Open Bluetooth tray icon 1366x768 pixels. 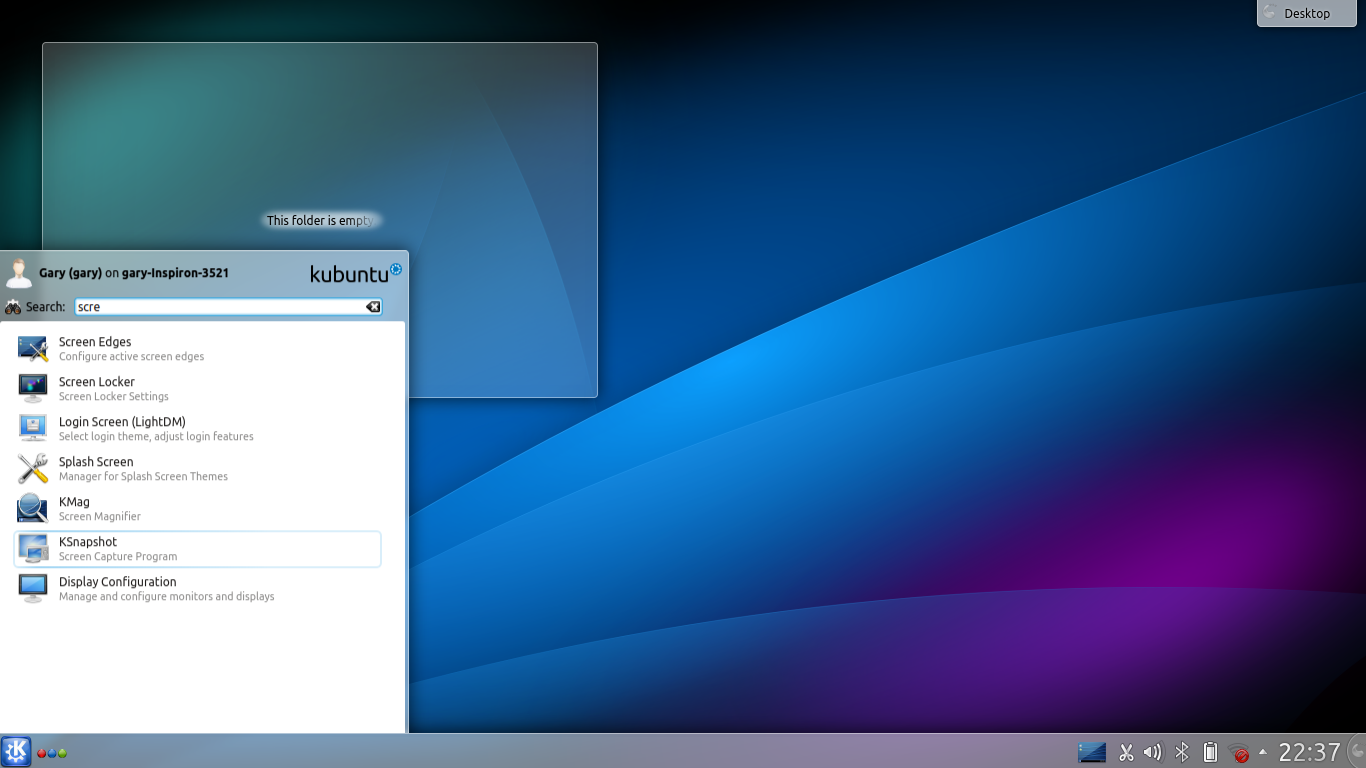pyautogui.click(x=1182, y=752)
